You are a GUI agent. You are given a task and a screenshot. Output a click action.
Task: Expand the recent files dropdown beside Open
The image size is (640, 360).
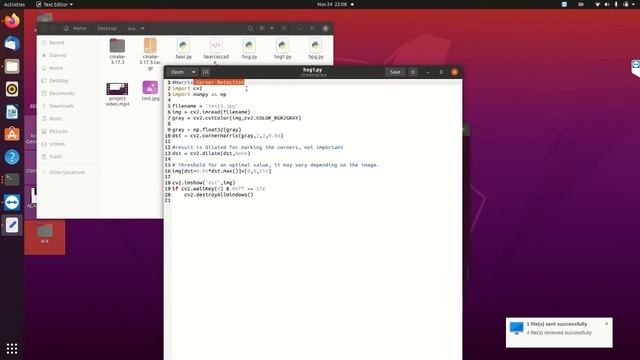click(193, 72)
